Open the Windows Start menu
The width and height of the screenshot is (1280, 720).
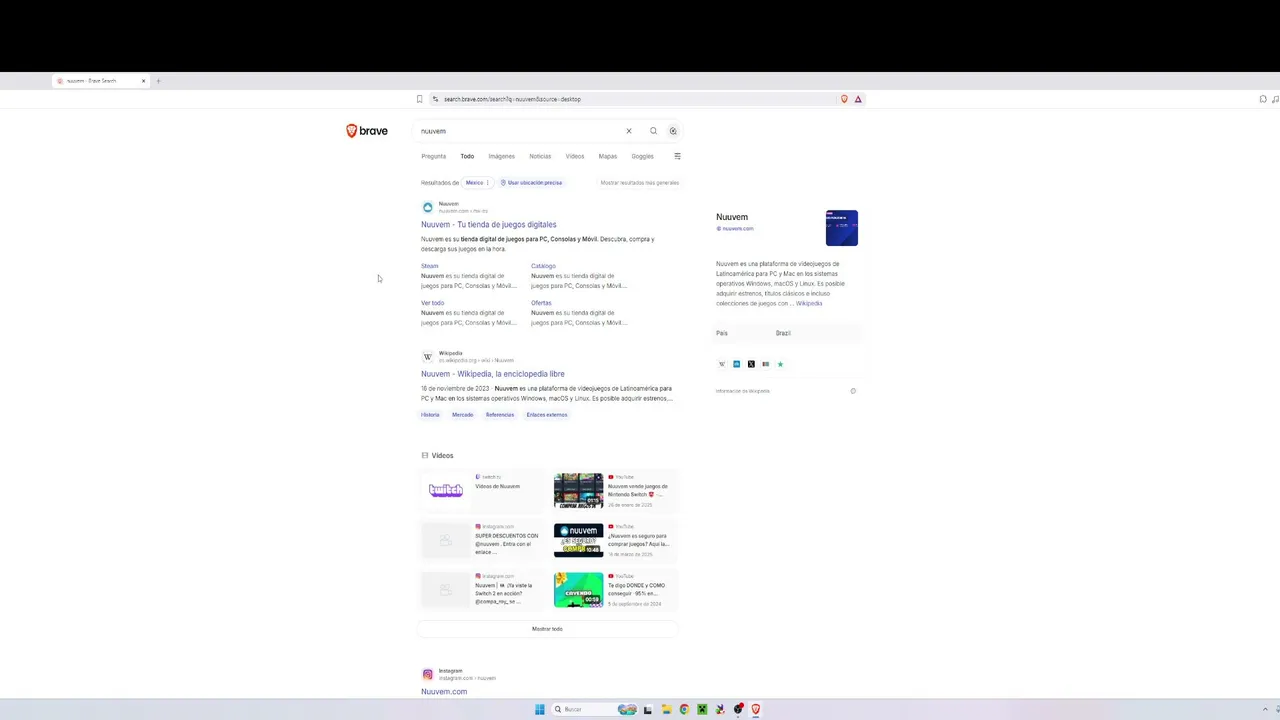pos(540,709)
